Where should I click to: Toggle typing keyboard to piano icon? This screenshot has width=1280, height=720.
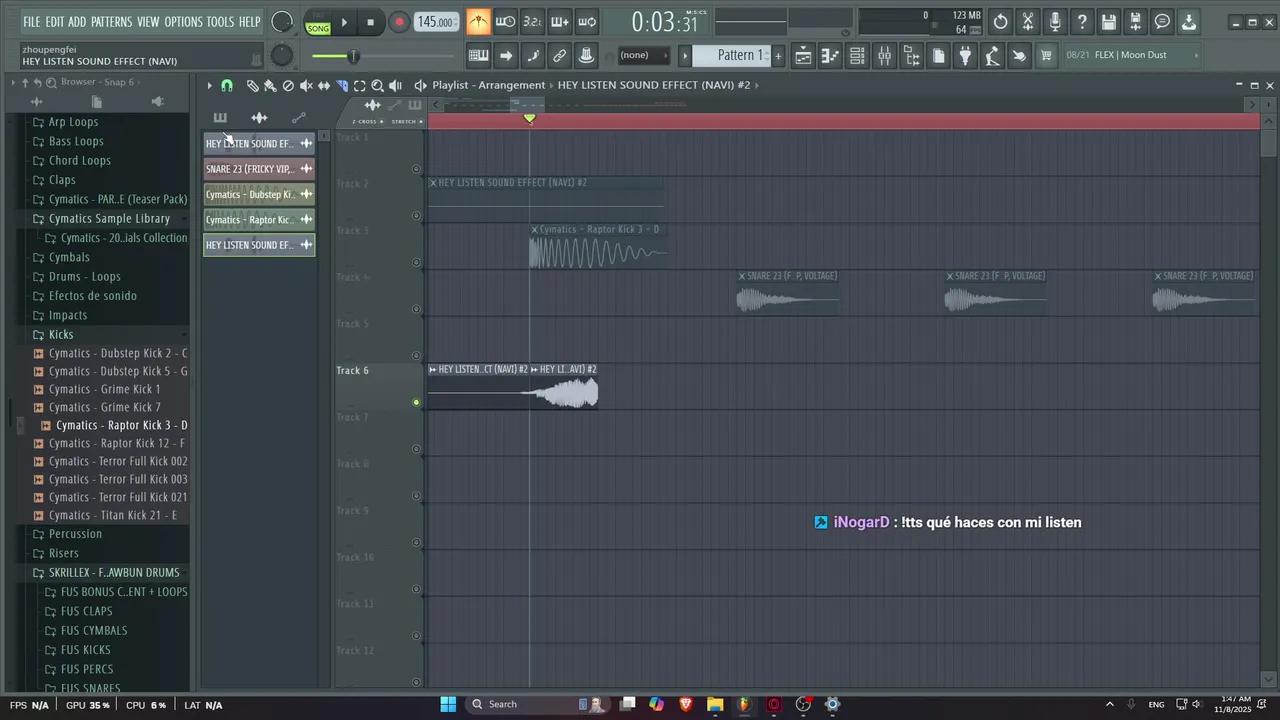[479, 56]
